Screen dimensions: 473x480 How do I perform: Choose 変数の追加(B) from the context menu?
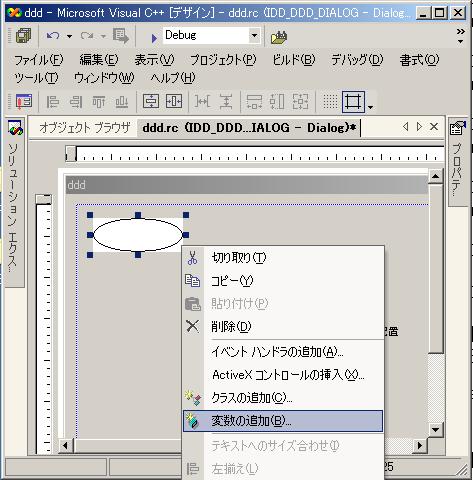(283, 421)
